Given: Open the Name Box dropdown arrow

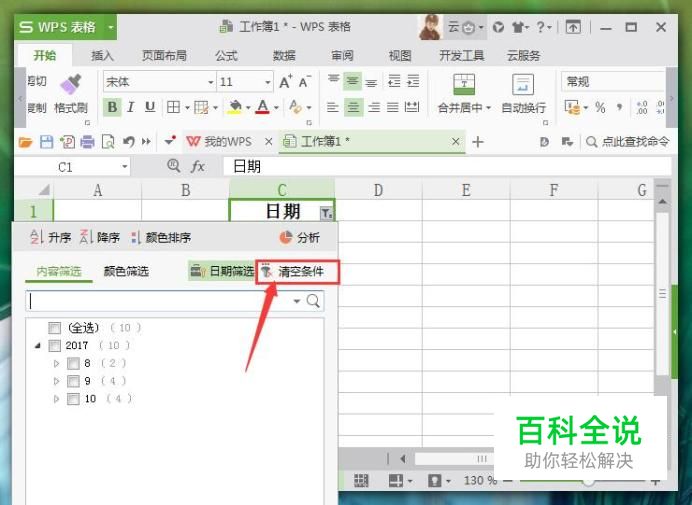Looking at the screenshot, I should 125,166.
